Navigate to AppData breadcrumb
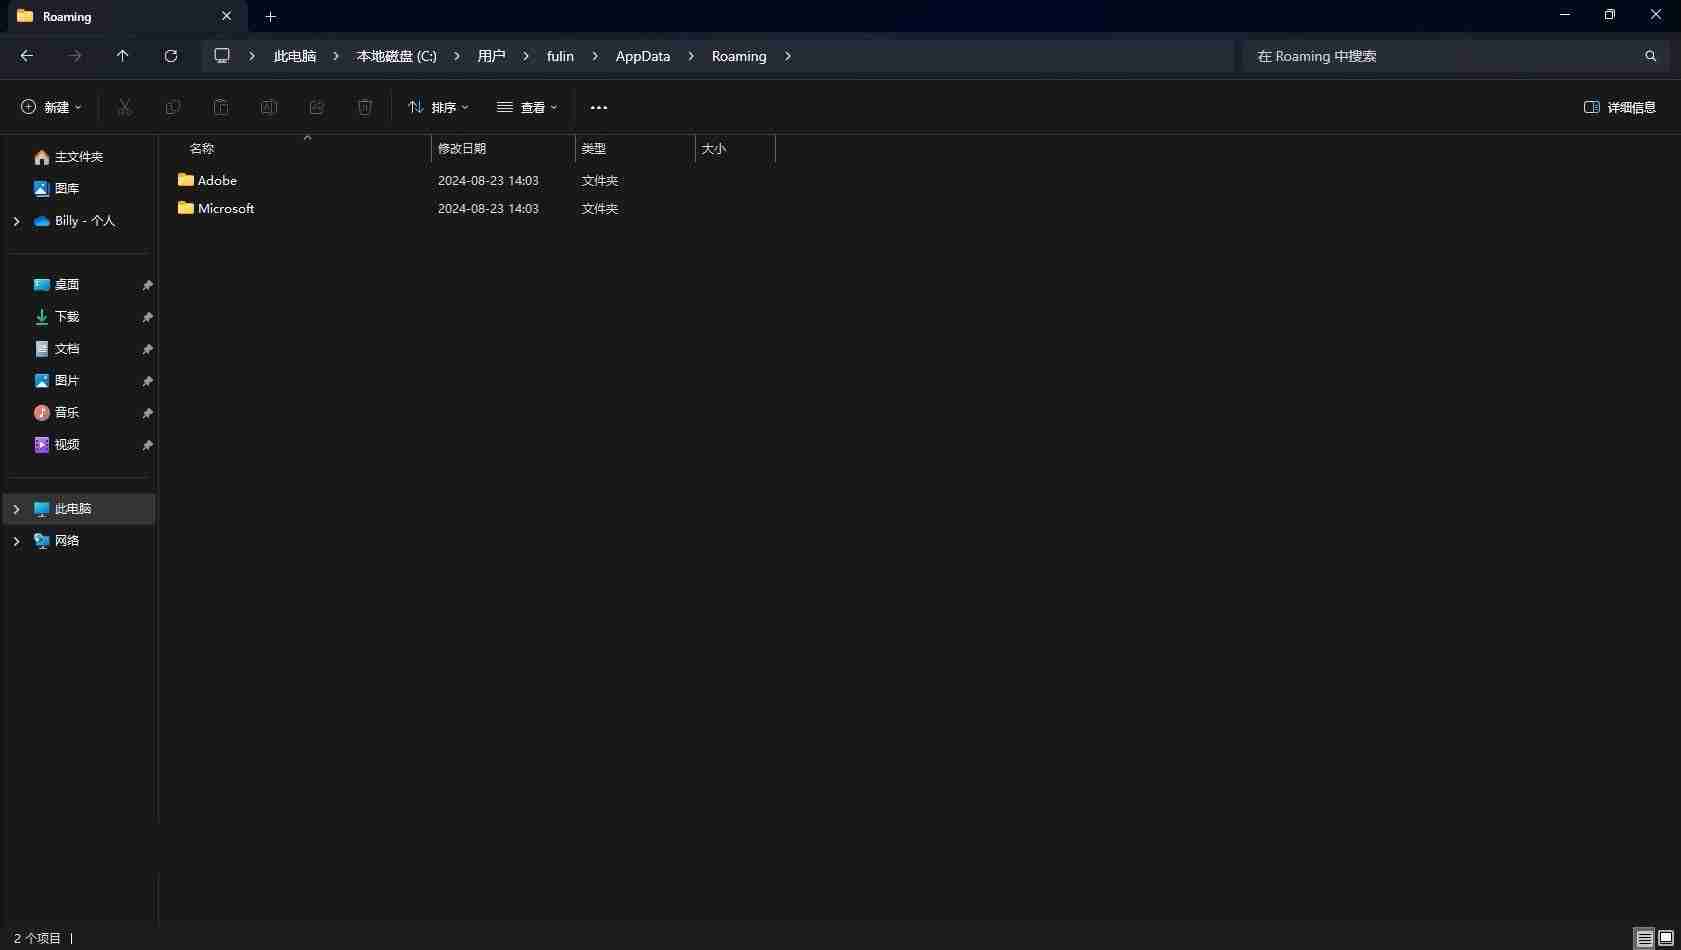1681x950 pixels. [x=643, y=56]
